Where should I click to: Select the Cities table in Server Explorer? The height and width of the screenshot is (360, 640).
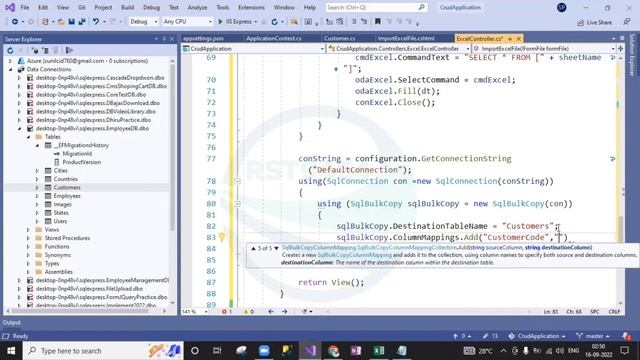click(60, 171)
